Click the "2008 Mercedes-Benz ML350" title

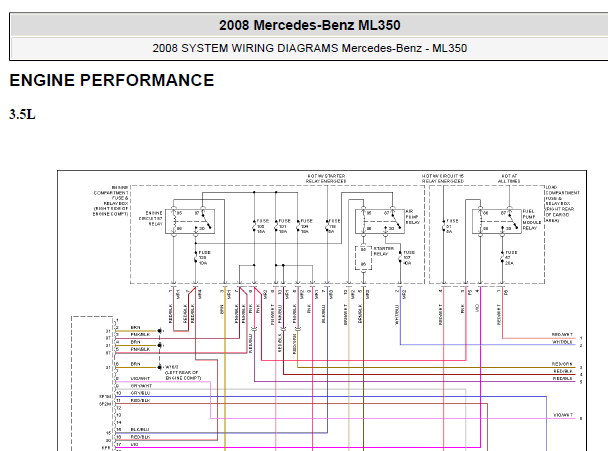[309, 25]
